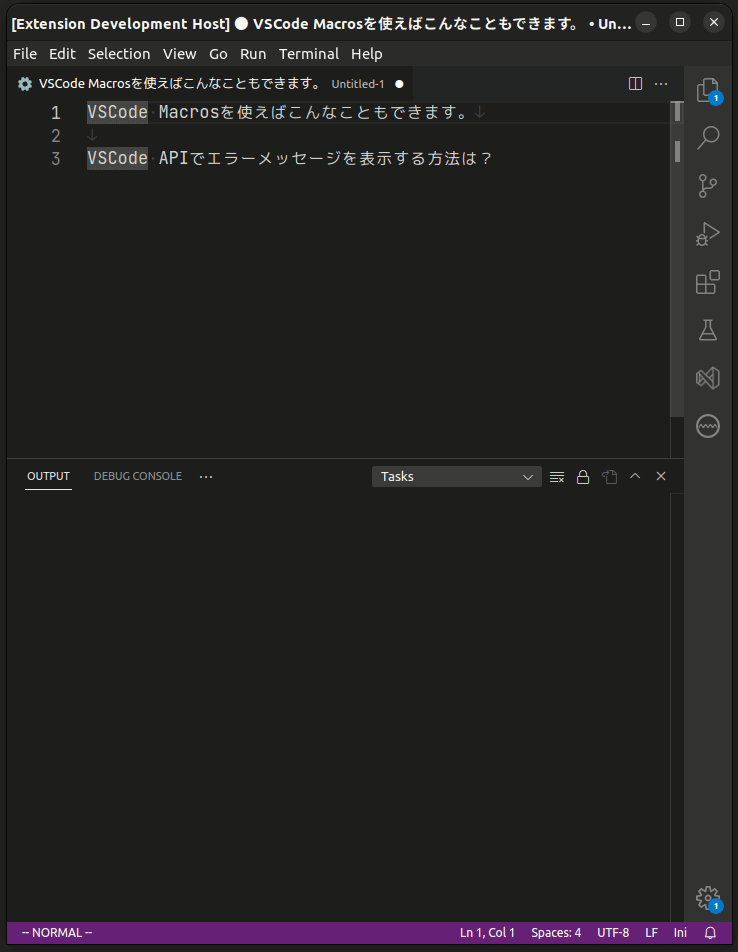Open the Extensions view
The width and height of the screenshot is (738, 952).
(x=708, y=282)
